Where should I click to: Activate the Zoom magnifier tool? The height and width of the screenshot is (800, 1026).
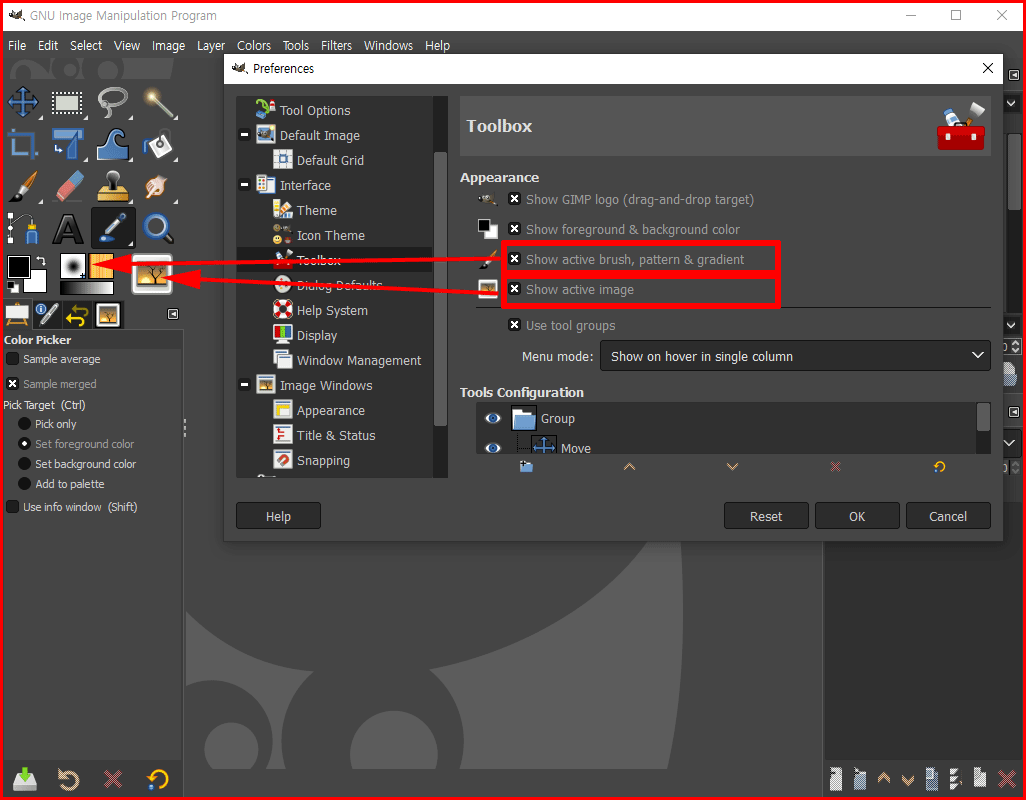coord(158,228)
